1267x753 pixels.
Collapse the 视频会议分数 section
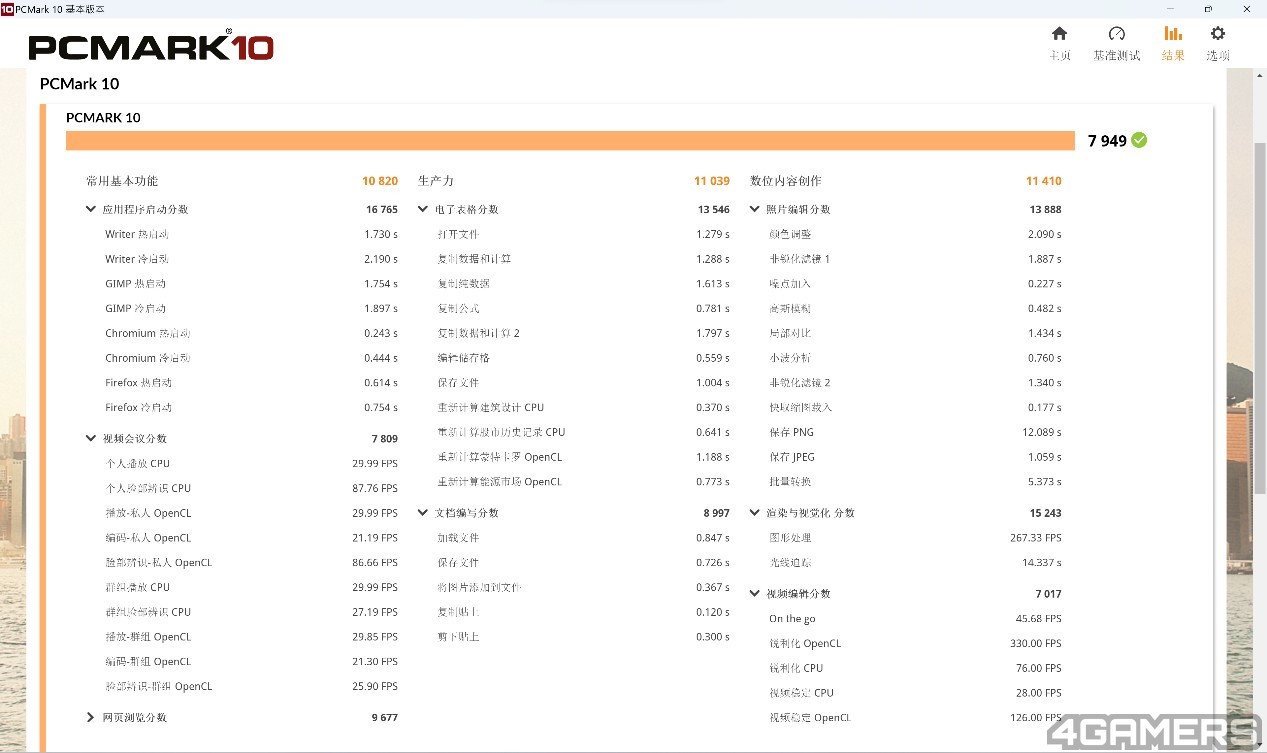point(91,439)
